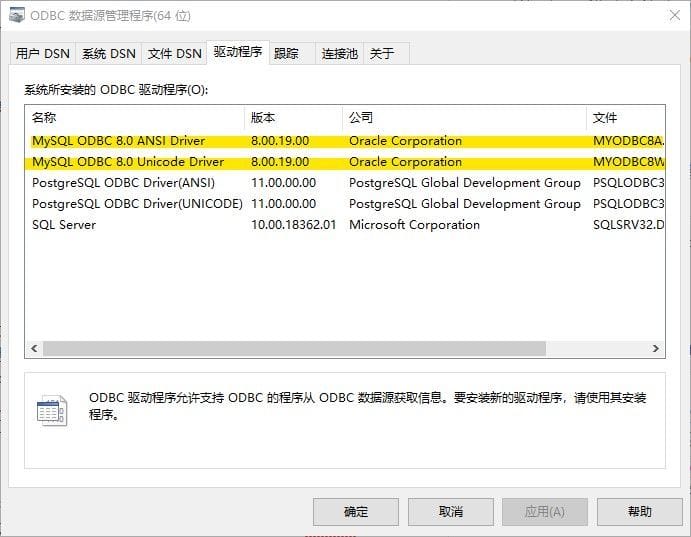This screenshot has height=537, width=691.
Task: Sort by the 版本 column header
Action: 293,118
